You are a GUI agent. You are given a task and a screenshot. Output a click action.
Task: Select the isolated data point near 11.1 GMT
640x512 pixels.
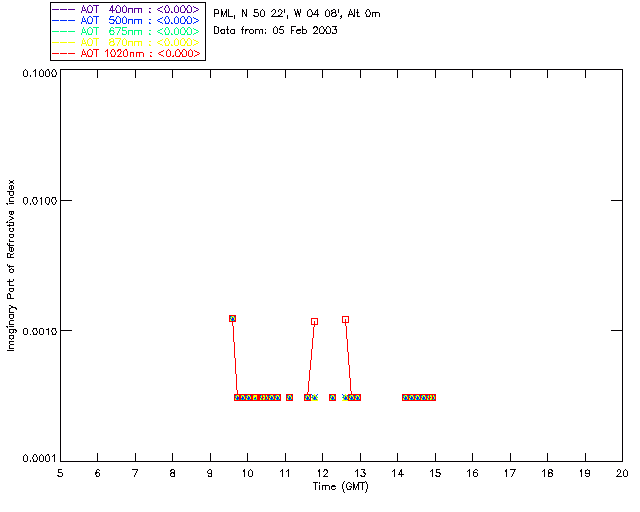[x=289, y=397]
